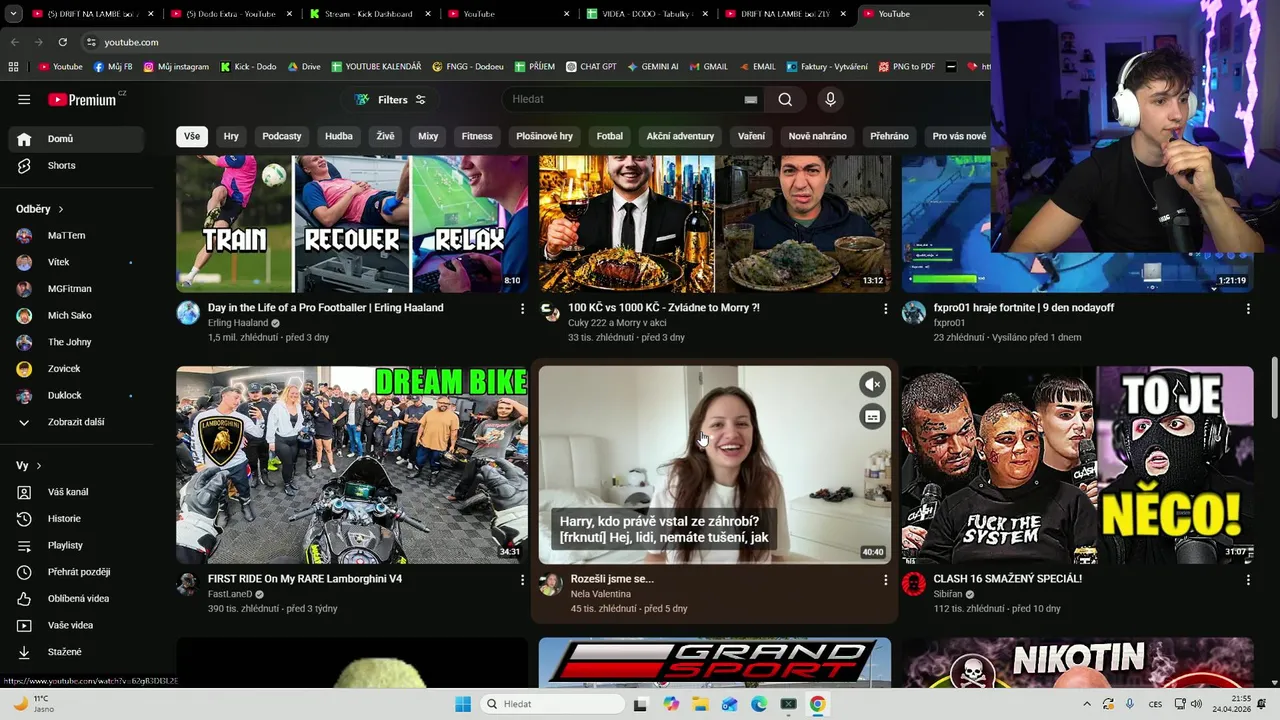This screenshot has width=1280, height=720.
Task: Open the Filters button
Action: point(390,99)
